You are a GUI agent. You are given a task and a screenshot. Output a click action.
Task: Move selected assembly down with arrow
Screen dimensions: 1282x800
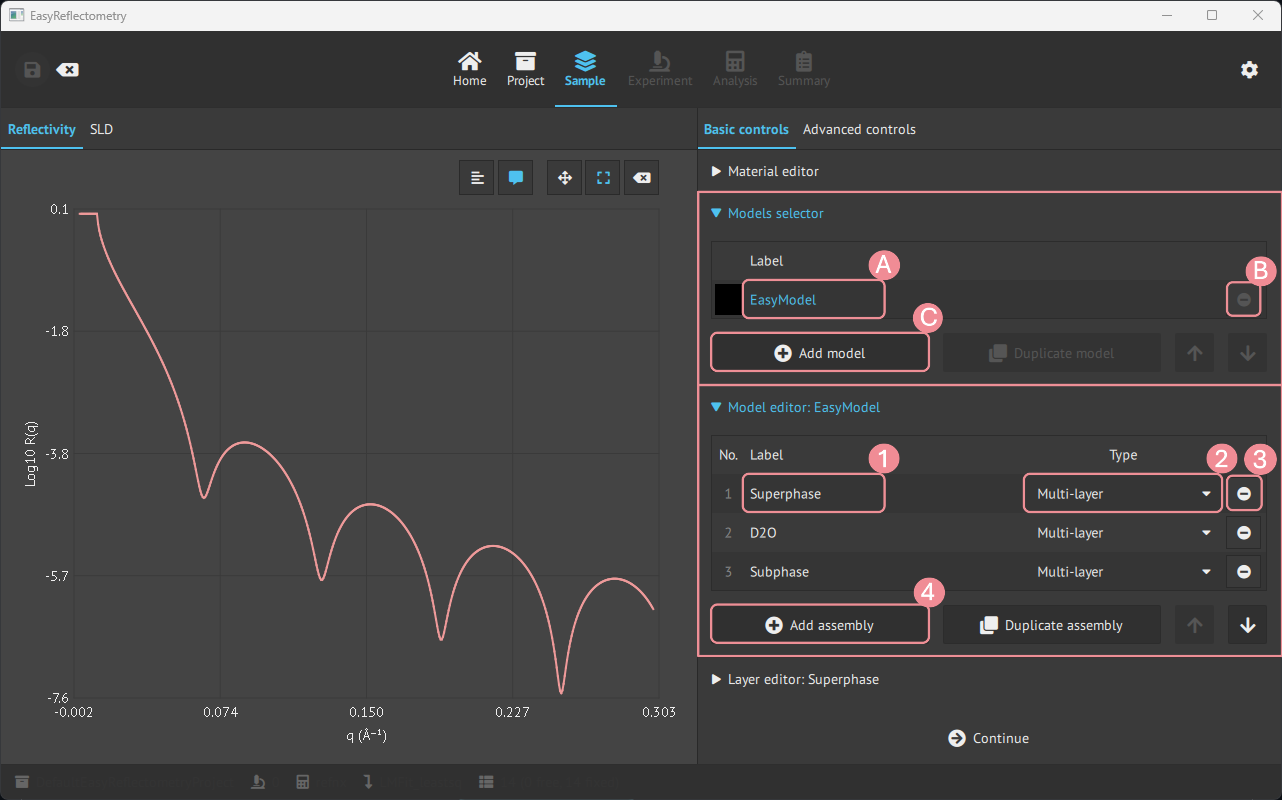pyautogui.click(x=1247, y=625)
